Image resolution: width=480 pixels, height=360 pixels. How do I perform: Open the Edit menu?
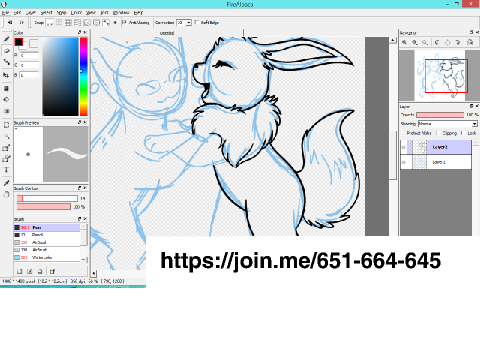point(17,13)
